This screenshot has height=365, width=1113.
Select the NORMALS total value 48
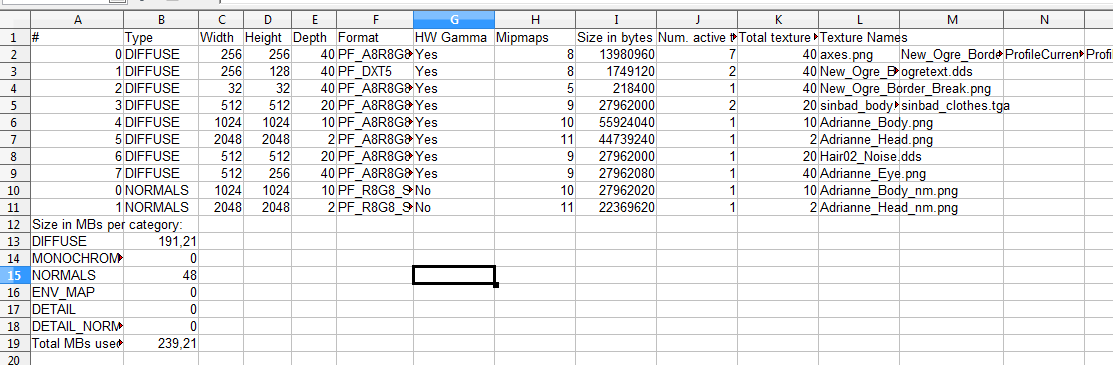click(x=161, y=276)
